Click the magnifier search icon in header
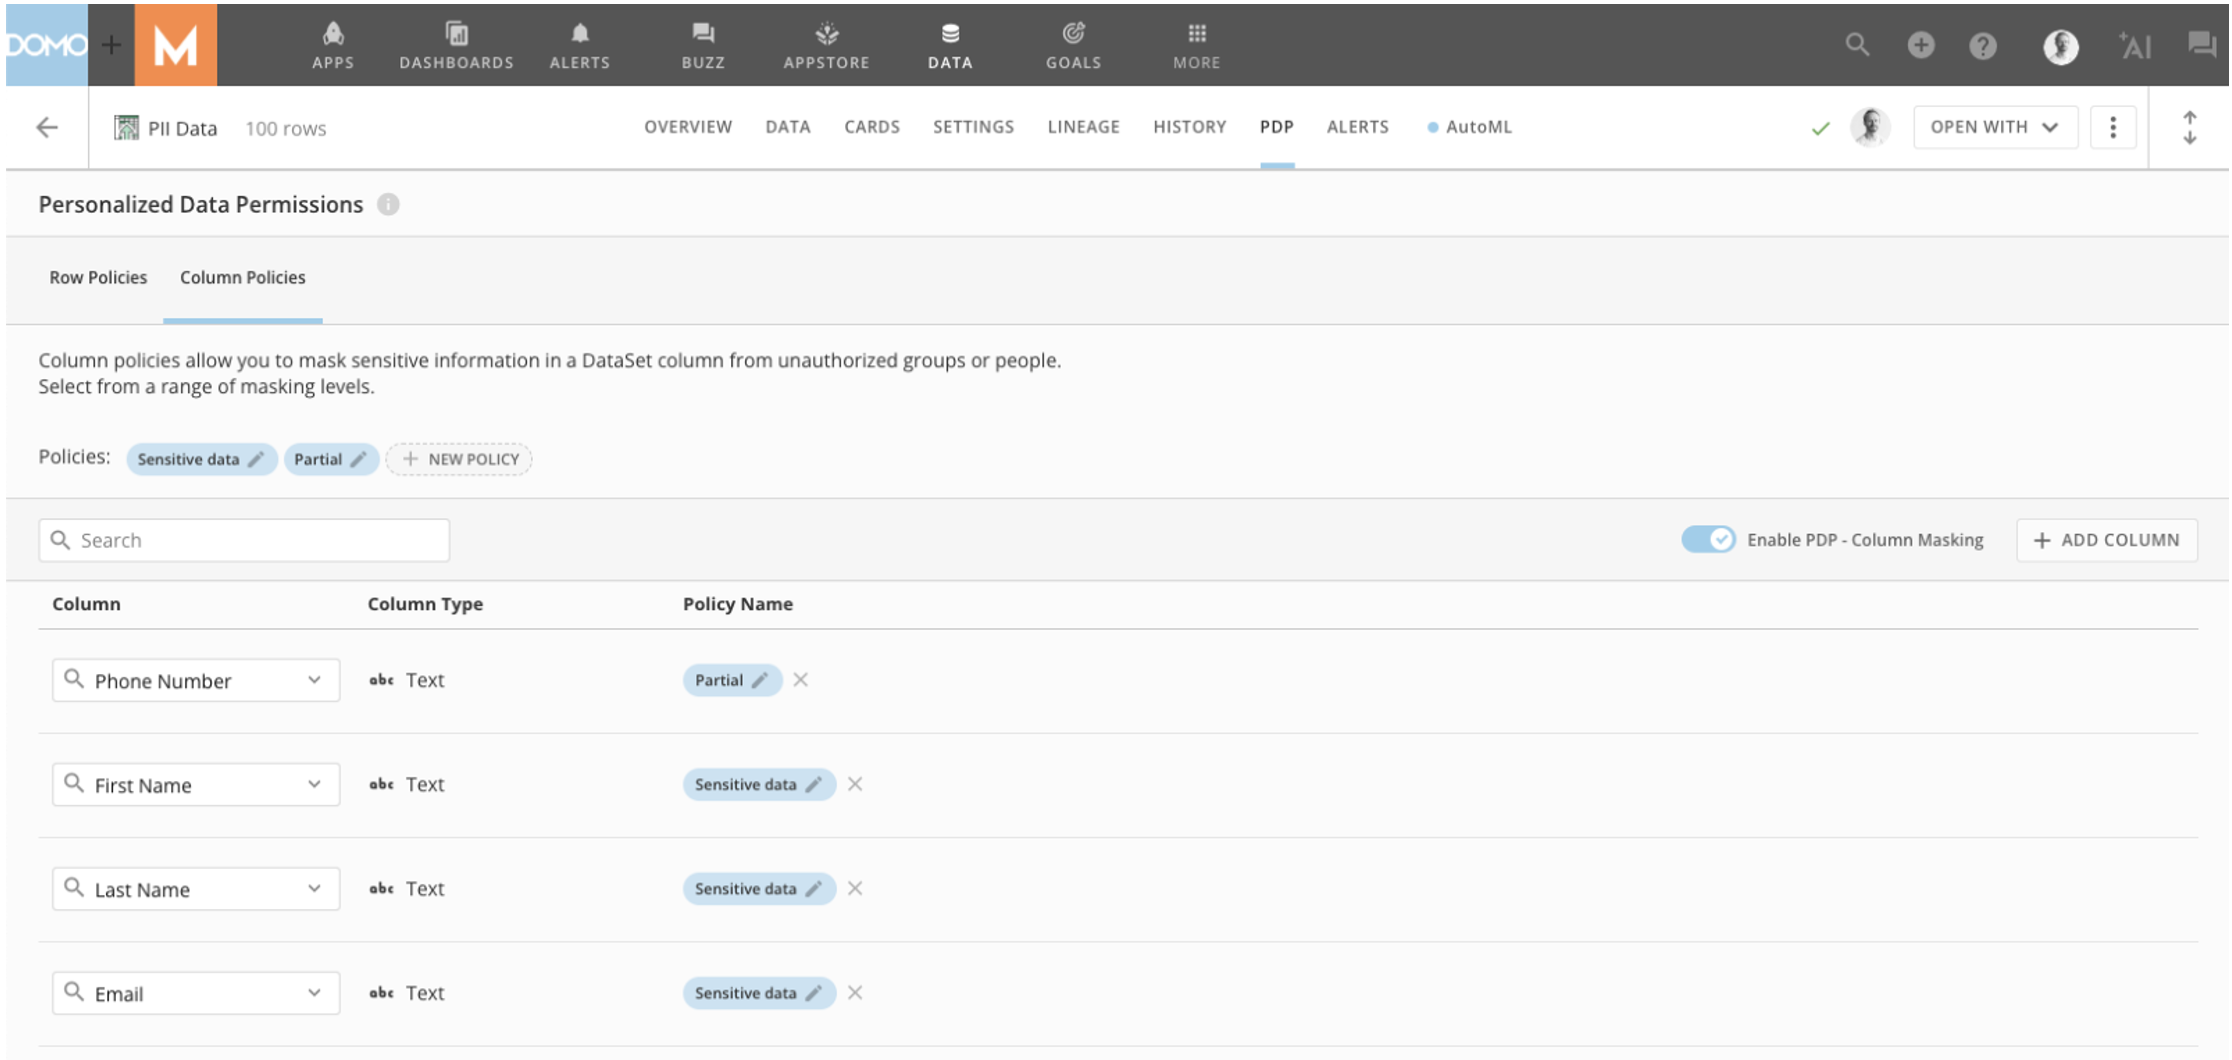Image resolution: width=2232 pixels, height=1060 pixels. 1857,45
